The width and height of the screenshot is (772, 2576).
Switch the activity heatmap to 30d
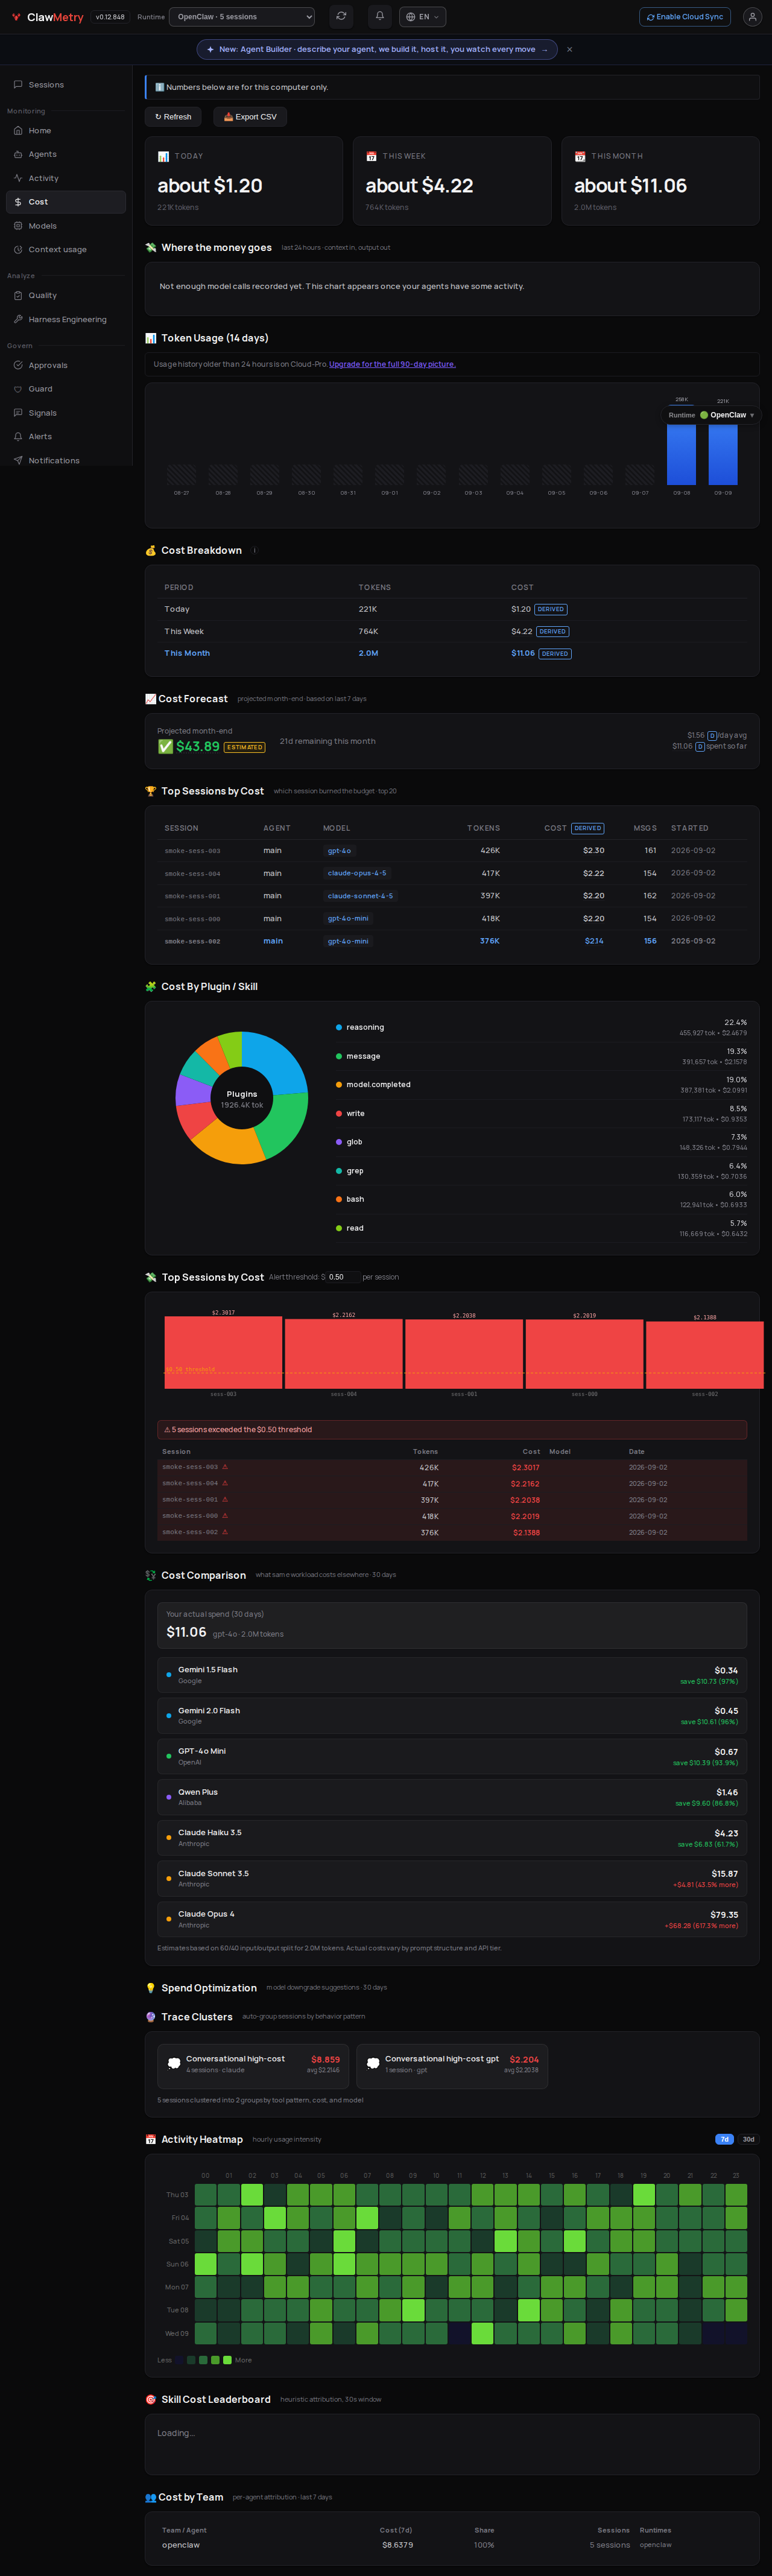click(748, 2139)
